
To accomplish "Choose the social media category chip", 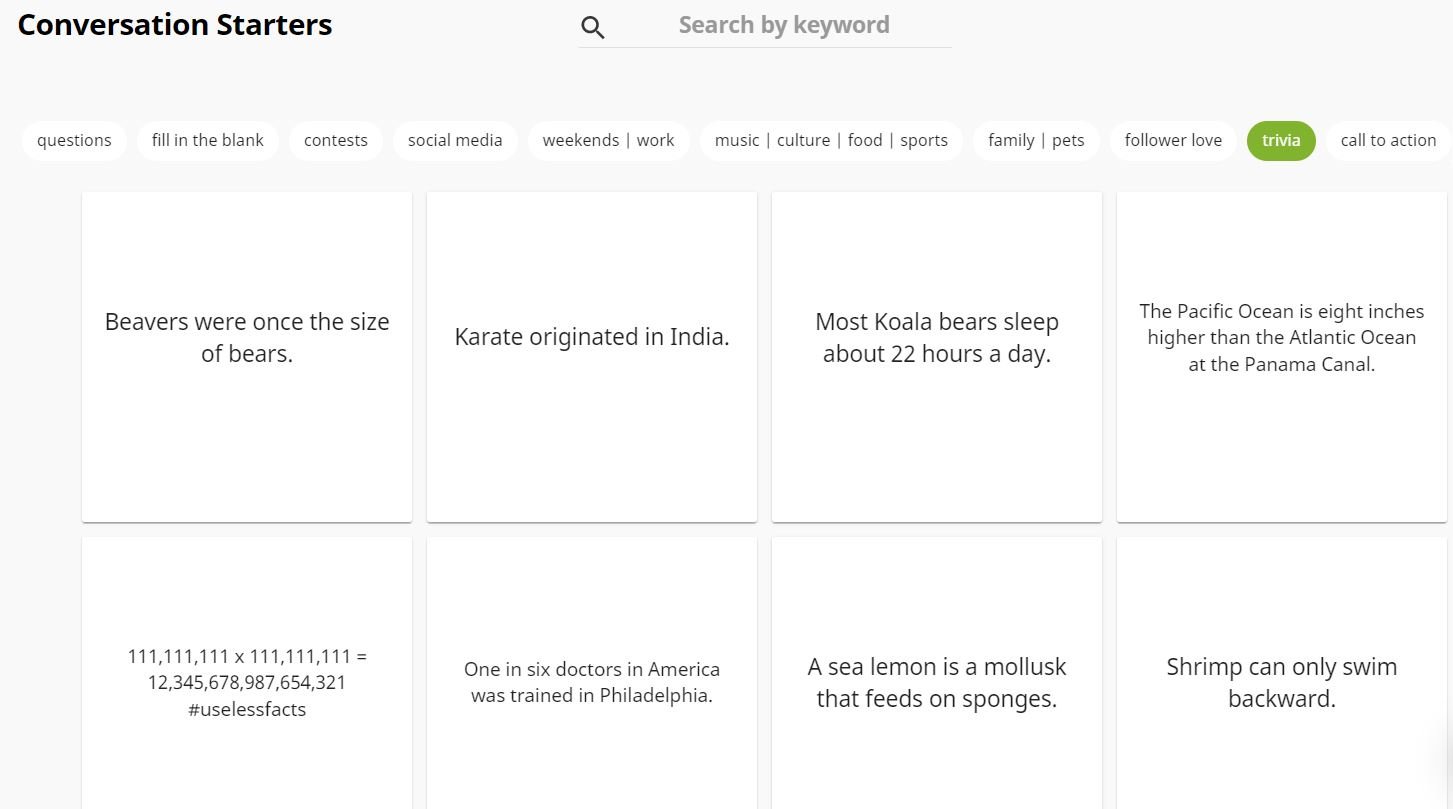I will (x=455, y=140).
